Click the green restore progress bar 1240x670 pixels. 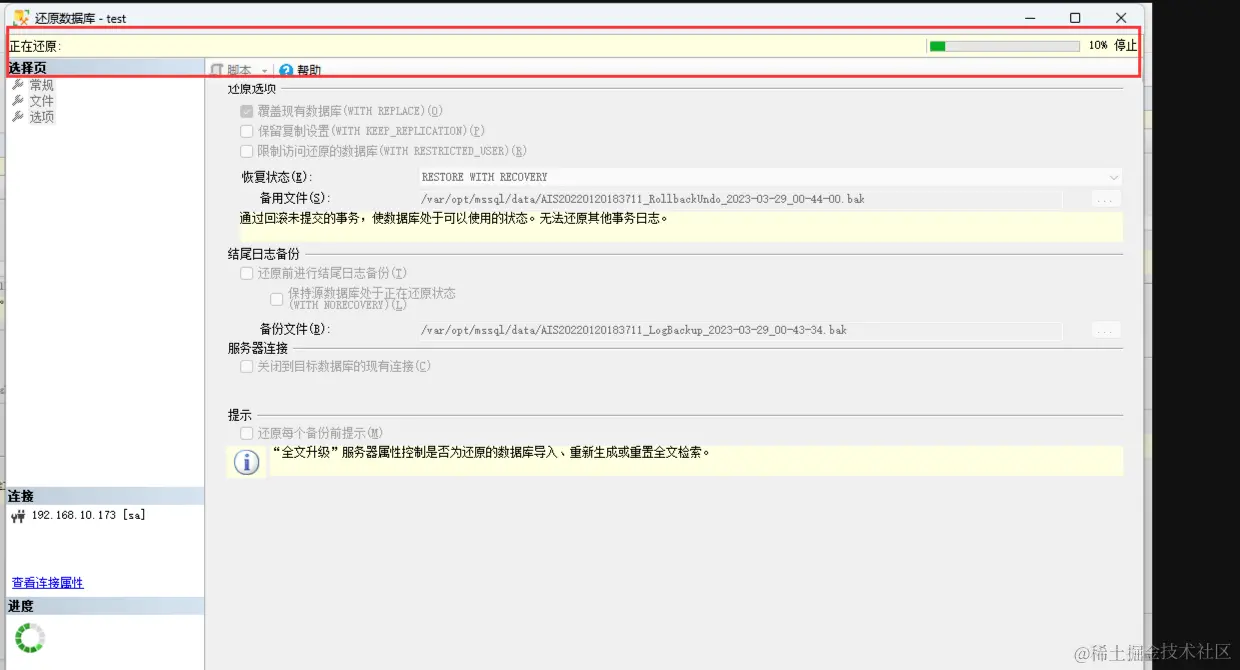[1004, 46]
